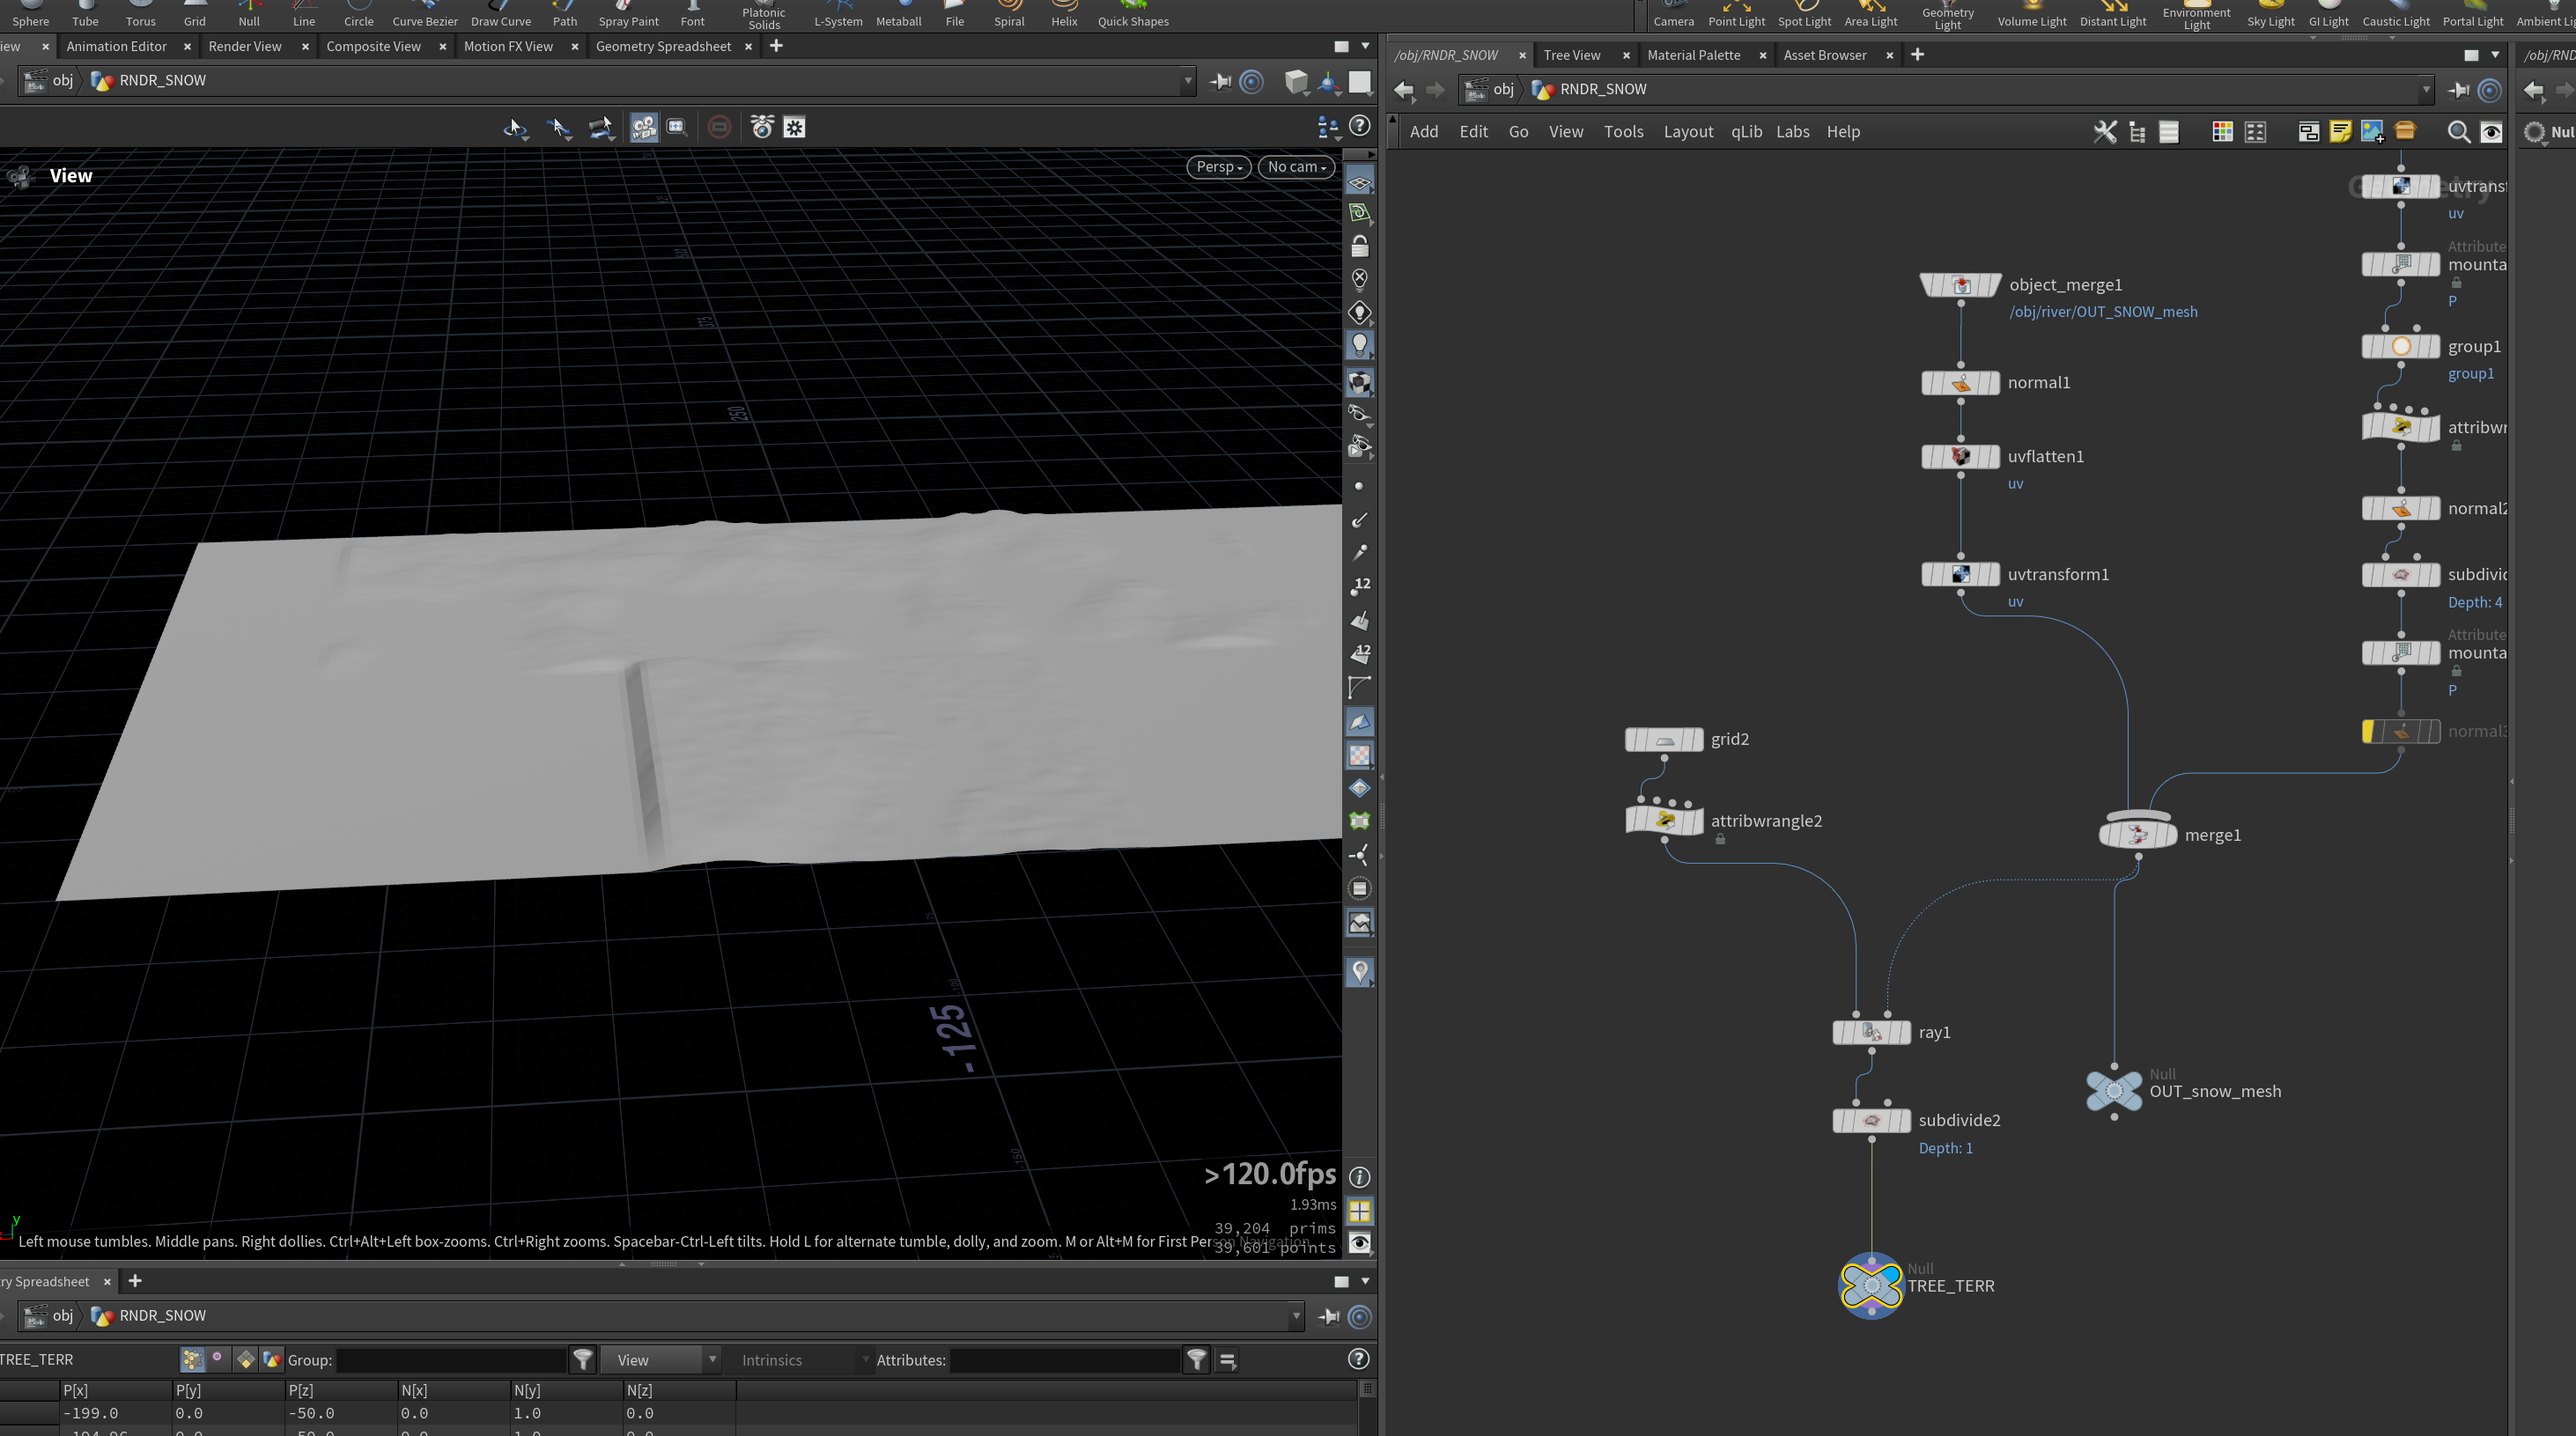The image size is (2576, 1436).
Task: Click the /obj/river/OUT_SNOW_mesh path link
Action: (2103, 311)
